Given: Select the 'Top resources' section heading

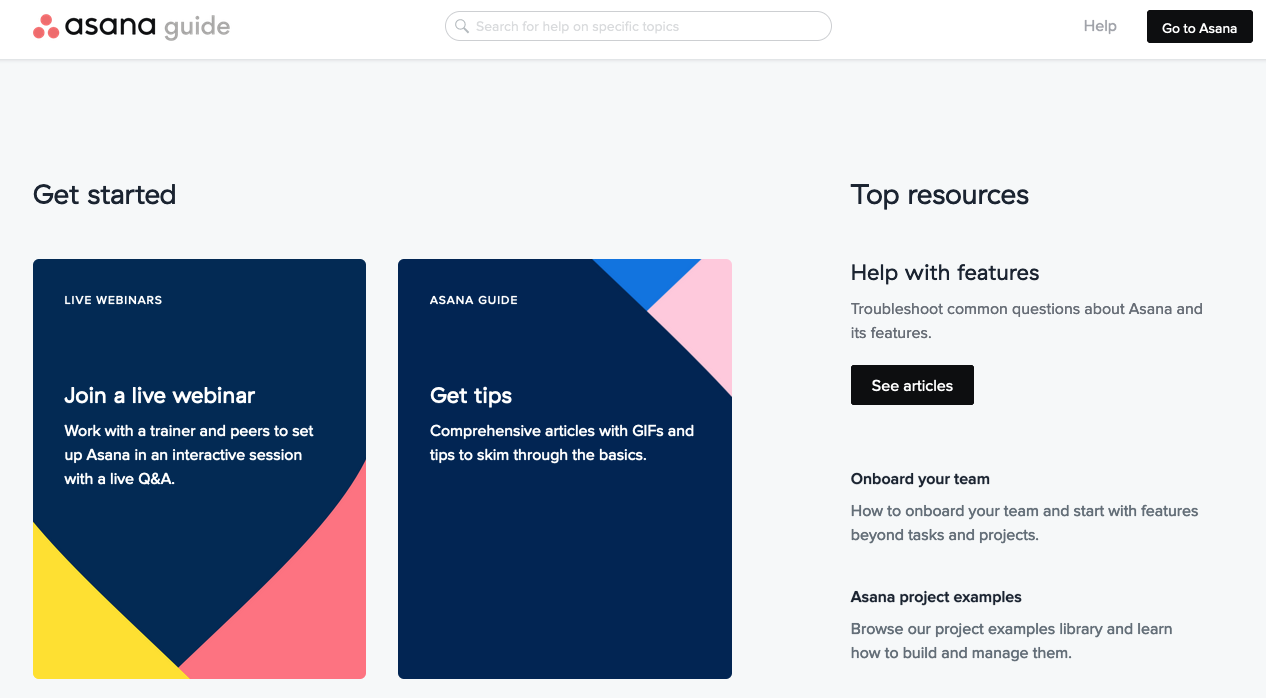Looking at the screenshot, I should point(940,195).
